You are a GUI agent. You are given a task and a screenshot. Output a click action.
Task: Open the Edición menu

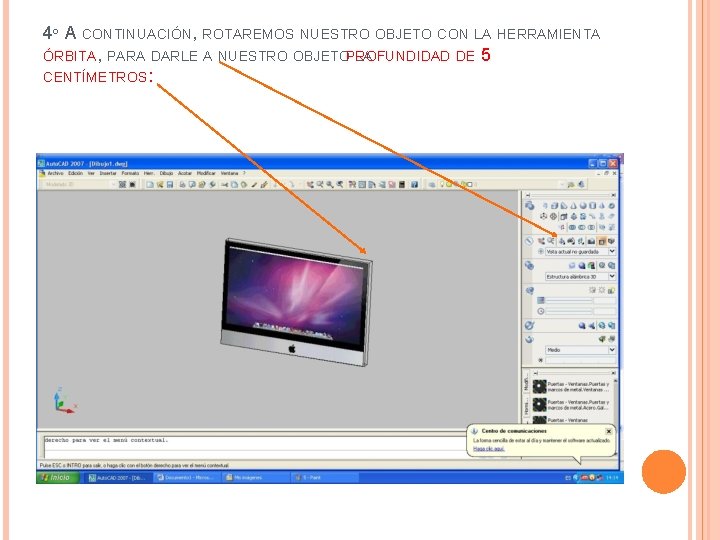point(75,173)
